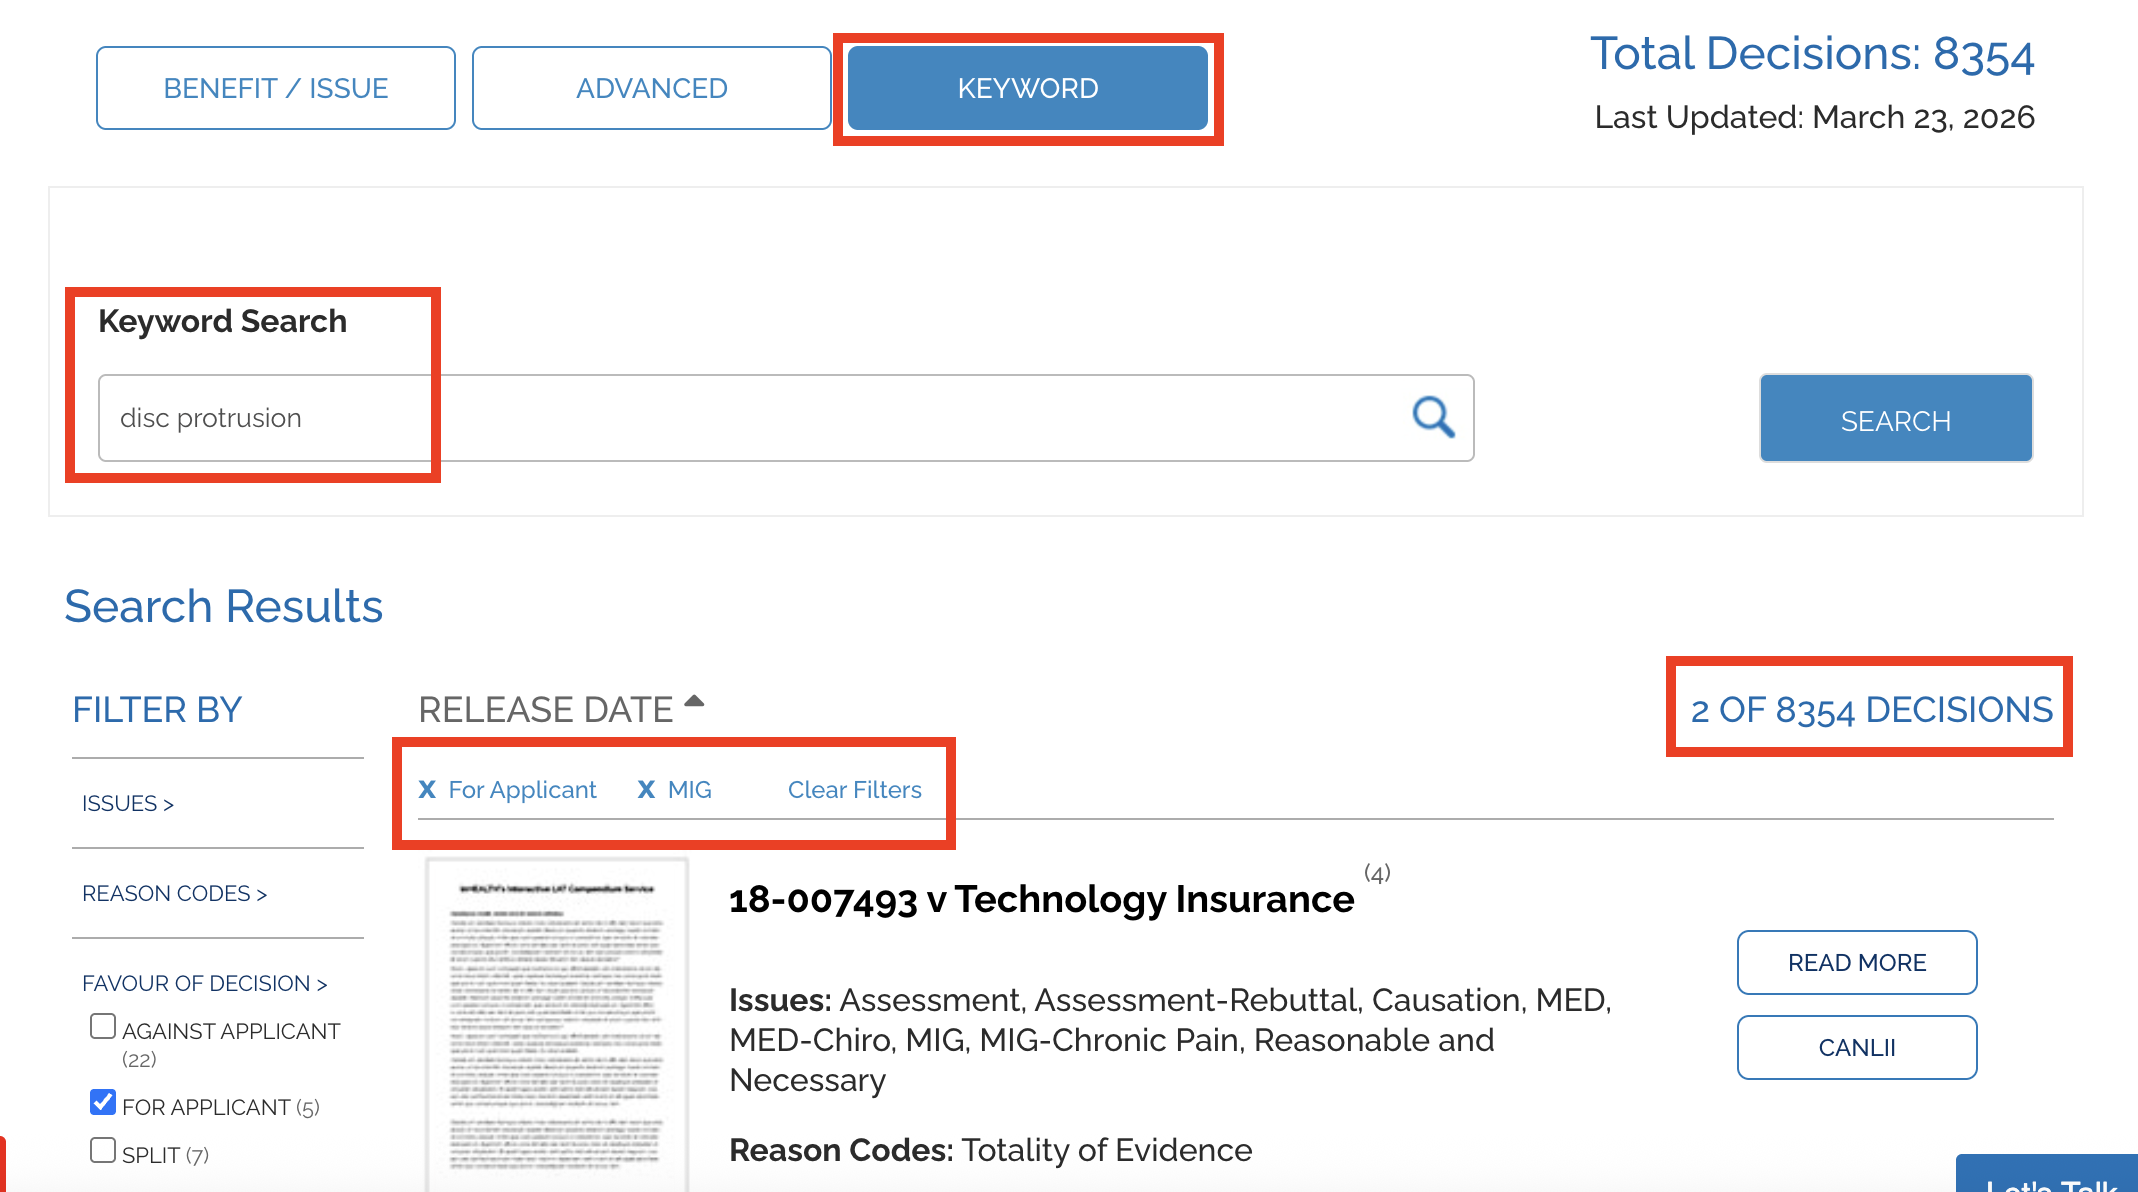Click the Clear Filters link
2138x1192 pixels.
pos(854,790)
